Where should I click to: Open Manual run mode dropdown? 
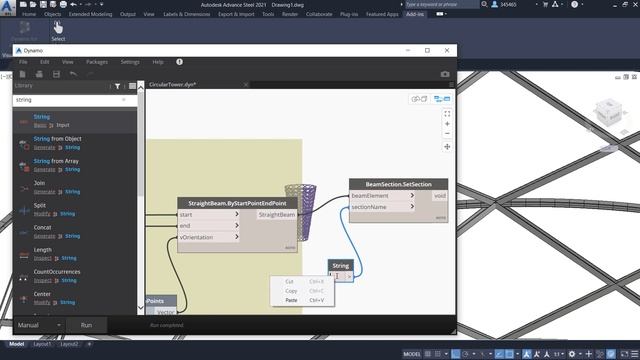coord(39,325)
